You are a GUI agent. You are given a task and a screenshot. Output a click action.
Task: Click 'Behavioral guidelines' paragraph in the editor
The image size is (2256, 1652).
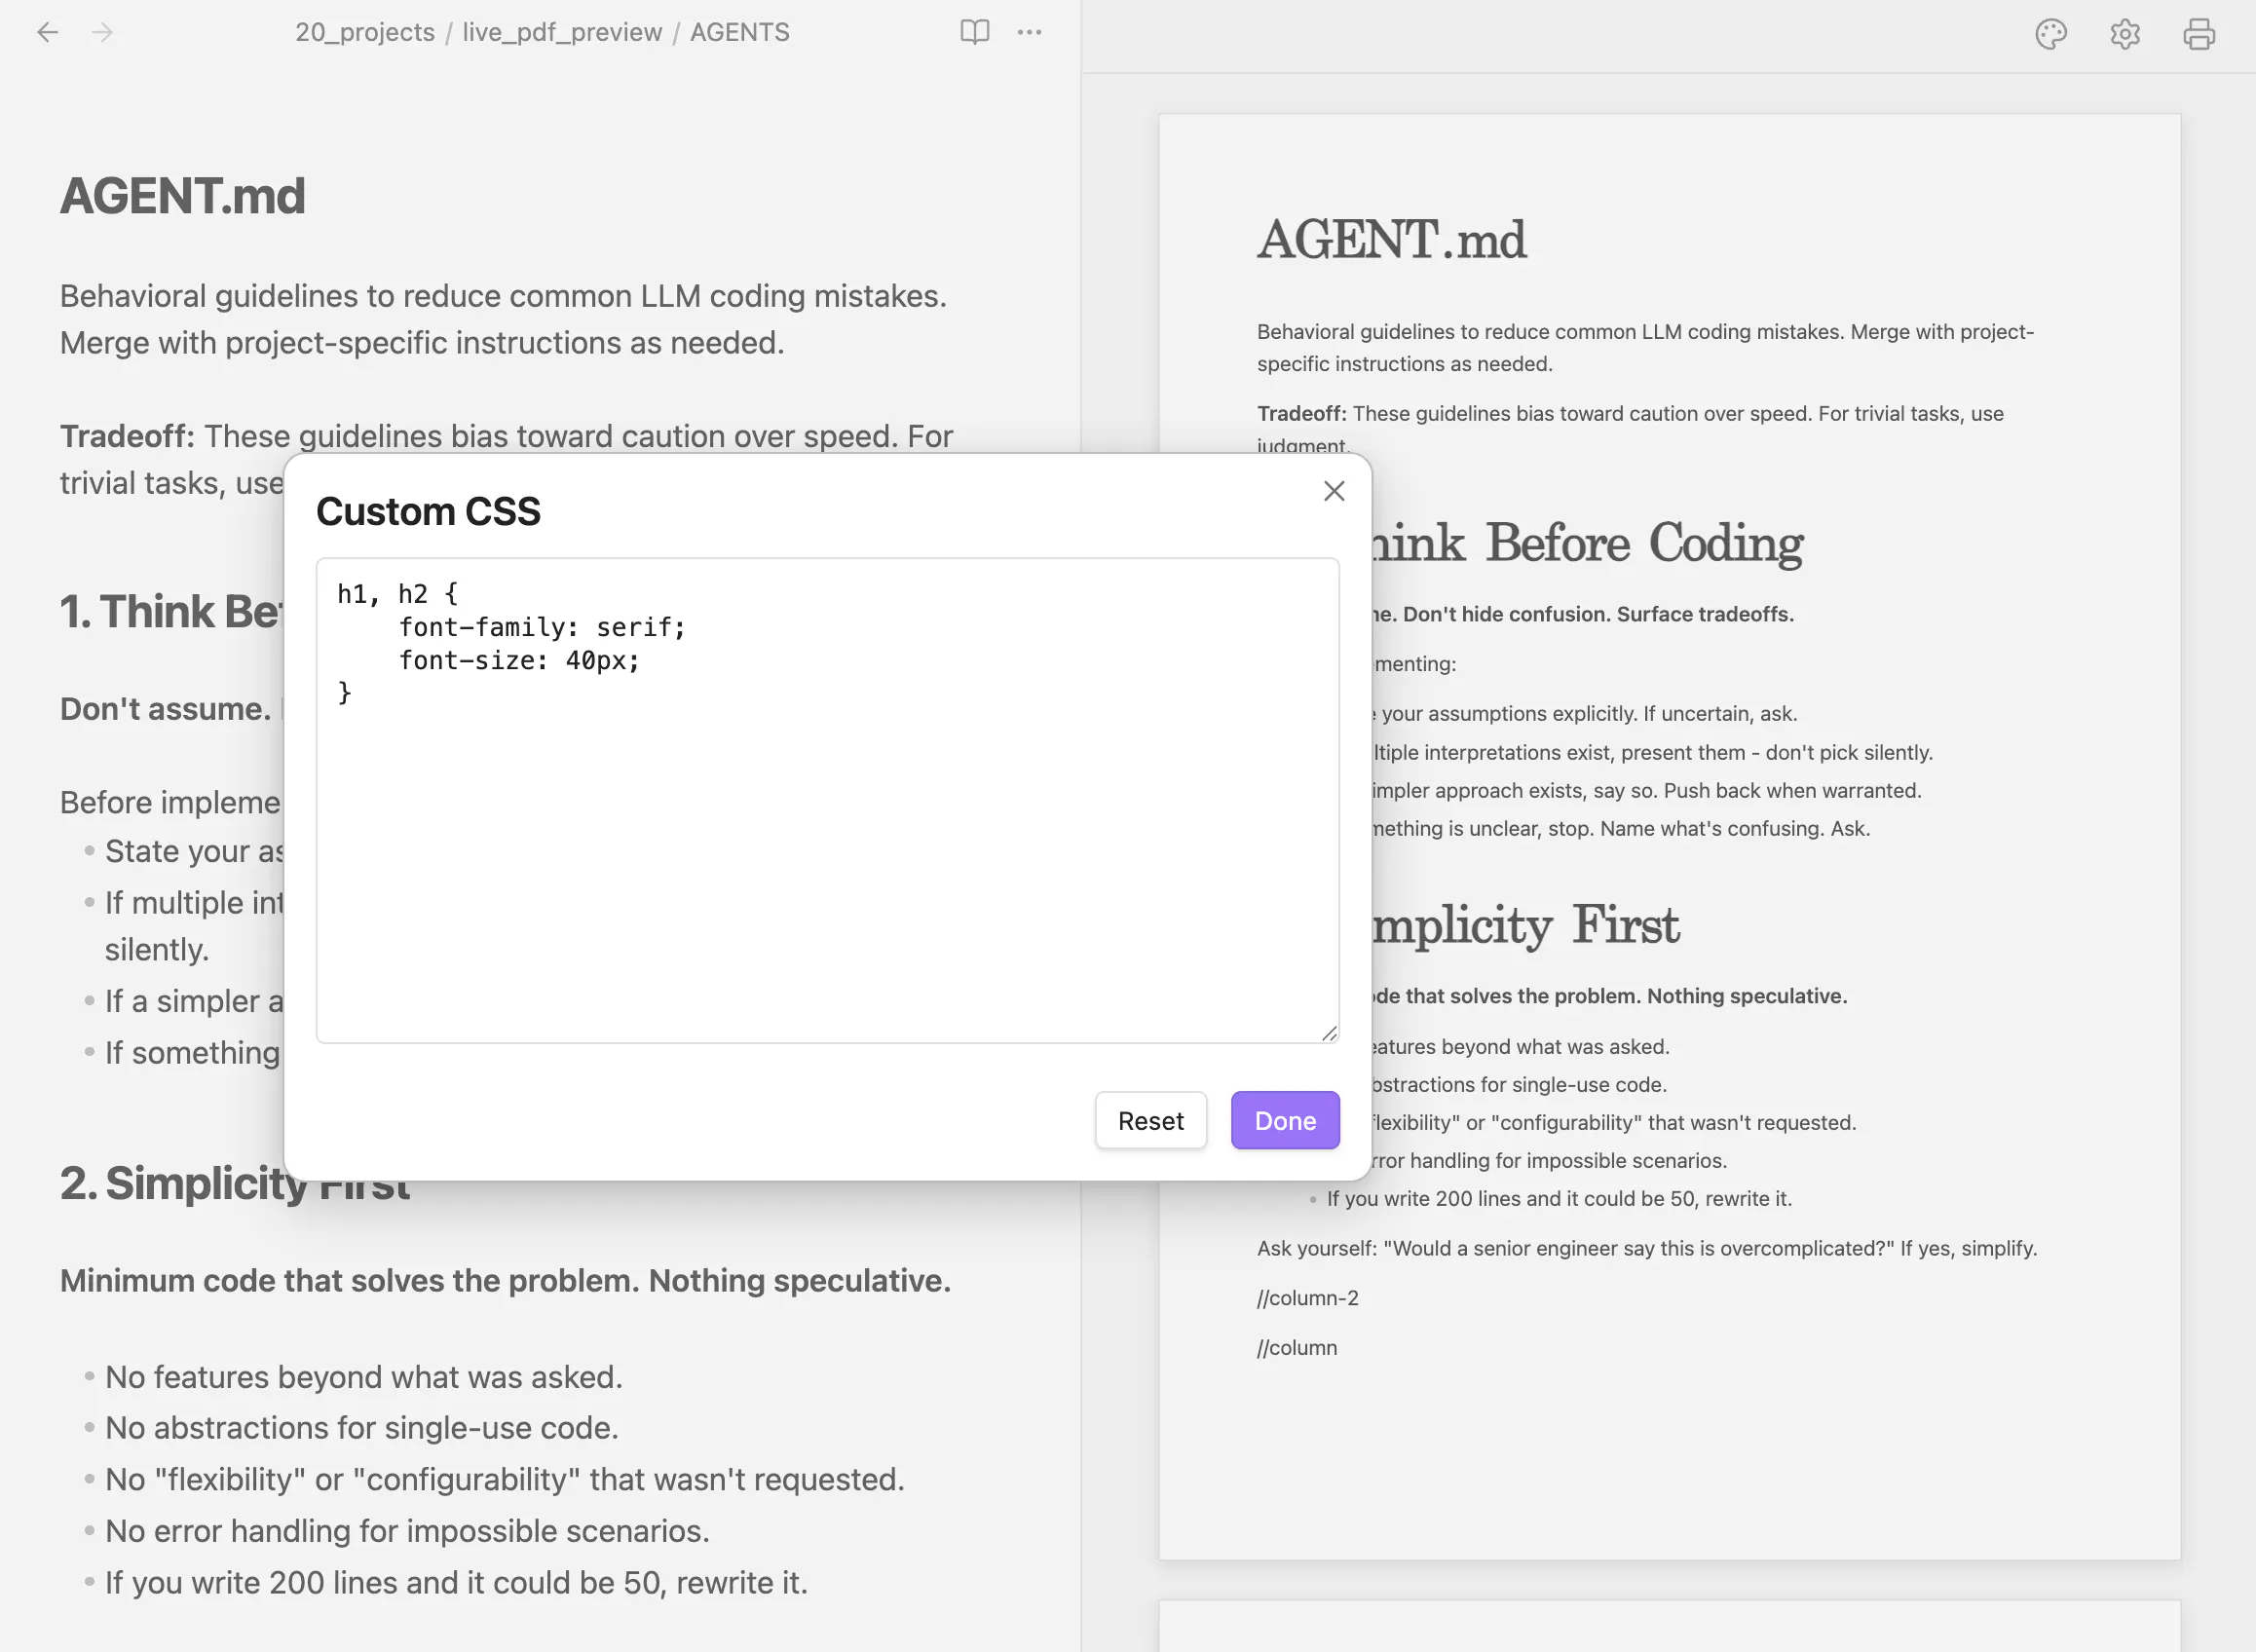click(x=503, y=319)
